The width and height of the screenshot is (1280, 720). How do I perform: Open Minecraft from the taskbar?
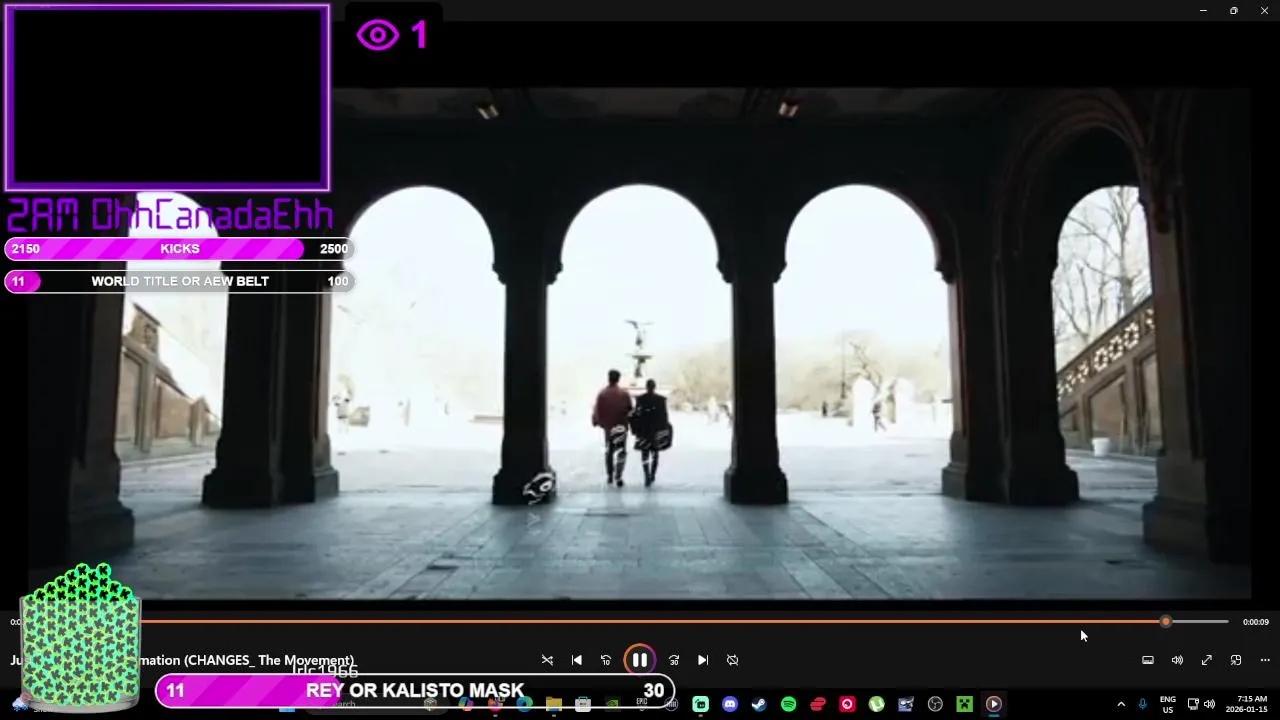[x=964, y=704]
